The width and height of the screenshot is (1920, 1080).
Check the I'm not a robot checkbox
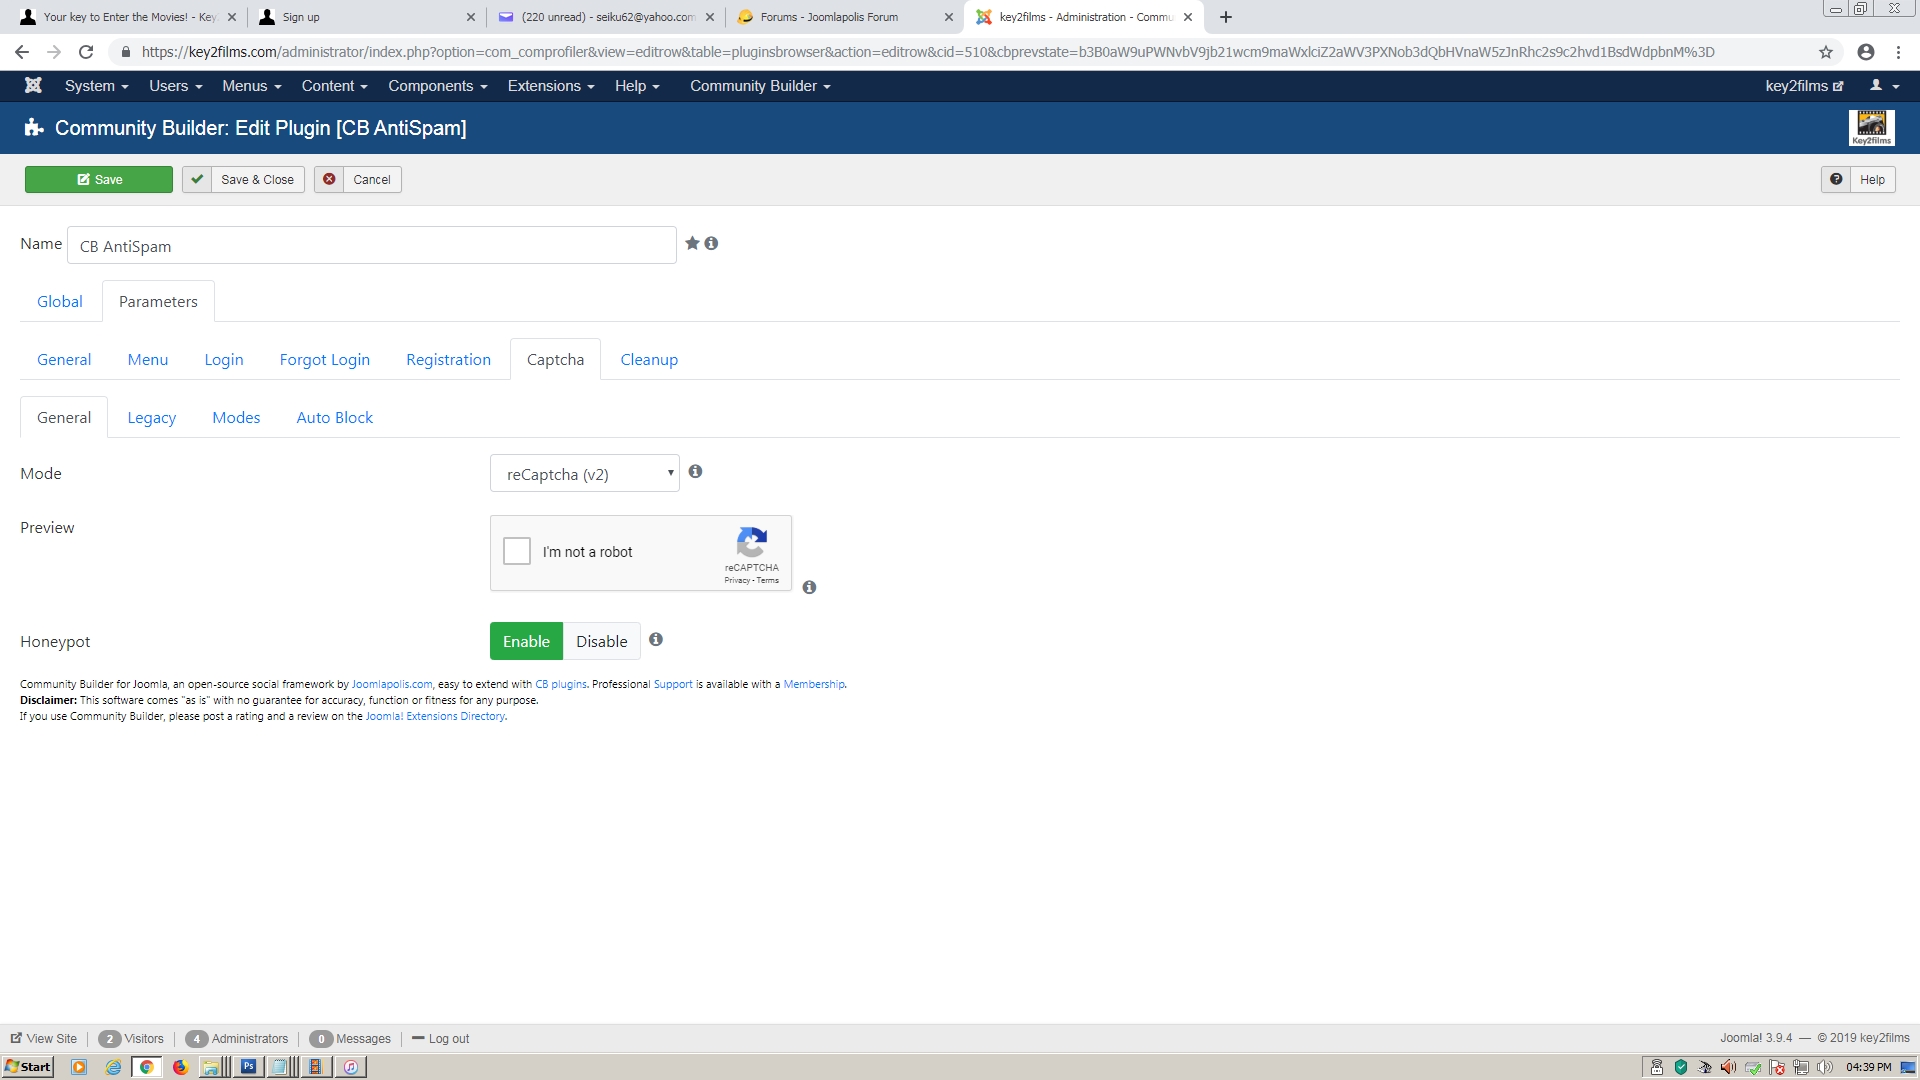point(517,551)
